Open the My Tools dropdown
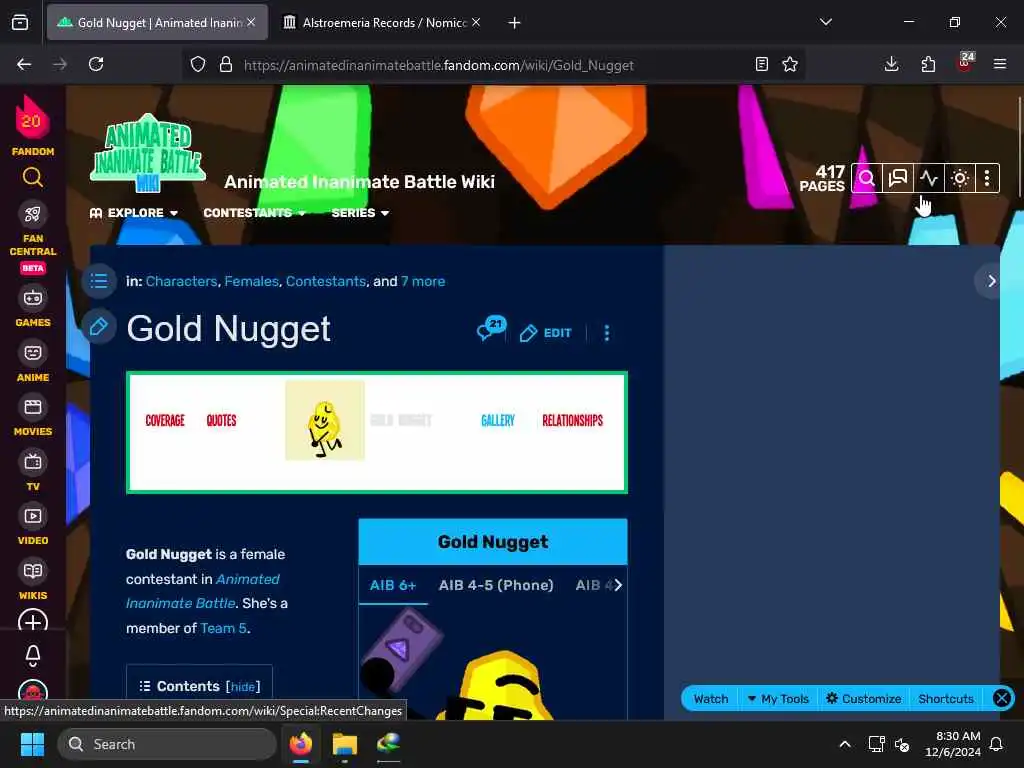 click(x=778, y=699)
